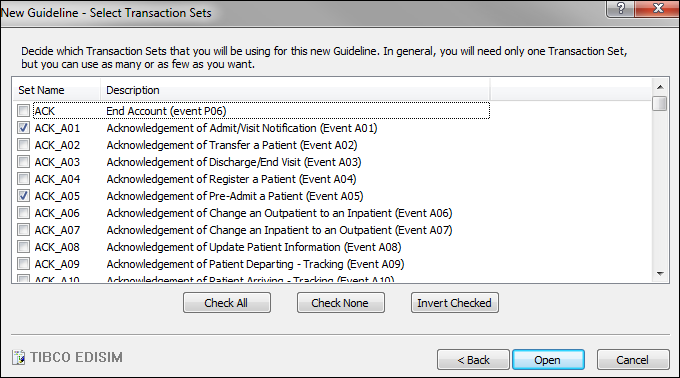Cancel the new guideline wizard

tap(633, 360)
